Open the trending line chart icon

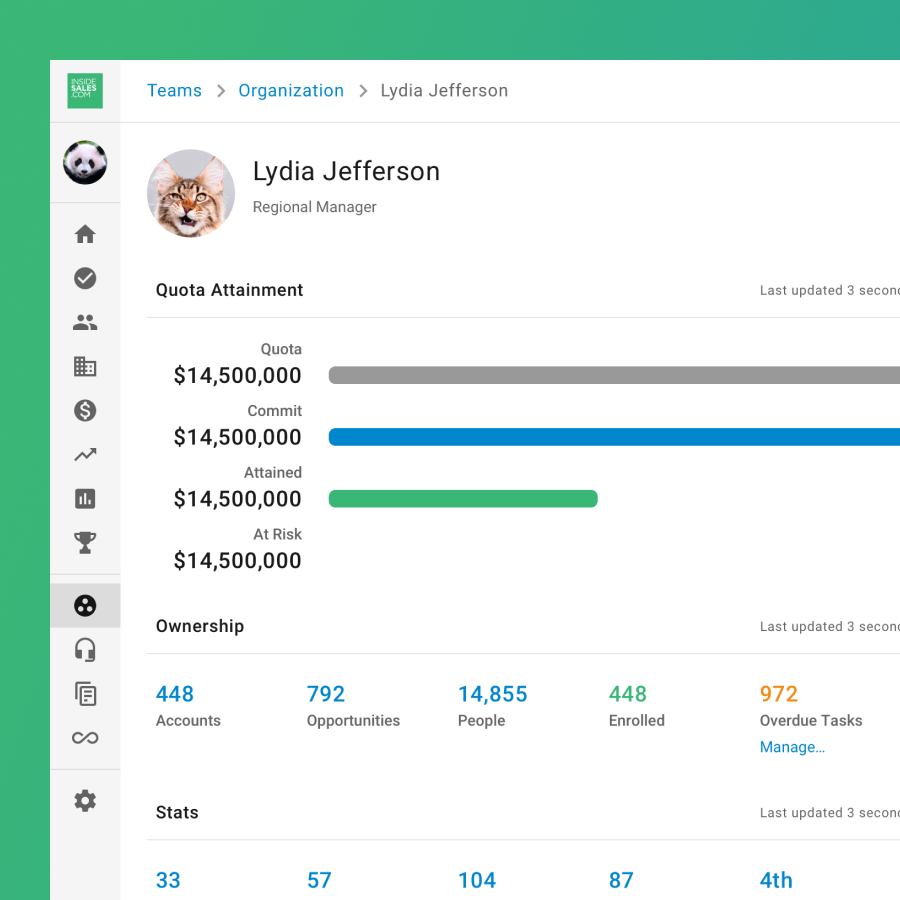tap(85, 455)
